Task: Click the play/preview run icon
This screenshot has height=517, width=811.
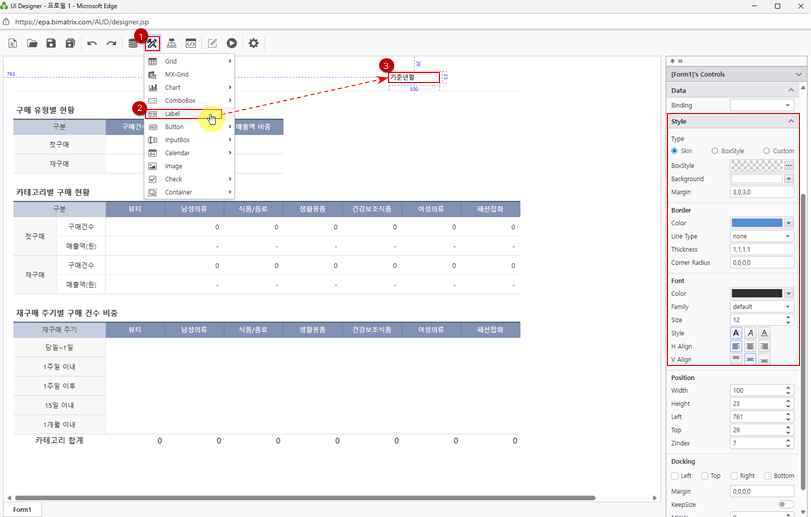Action: tap(232, 43)
